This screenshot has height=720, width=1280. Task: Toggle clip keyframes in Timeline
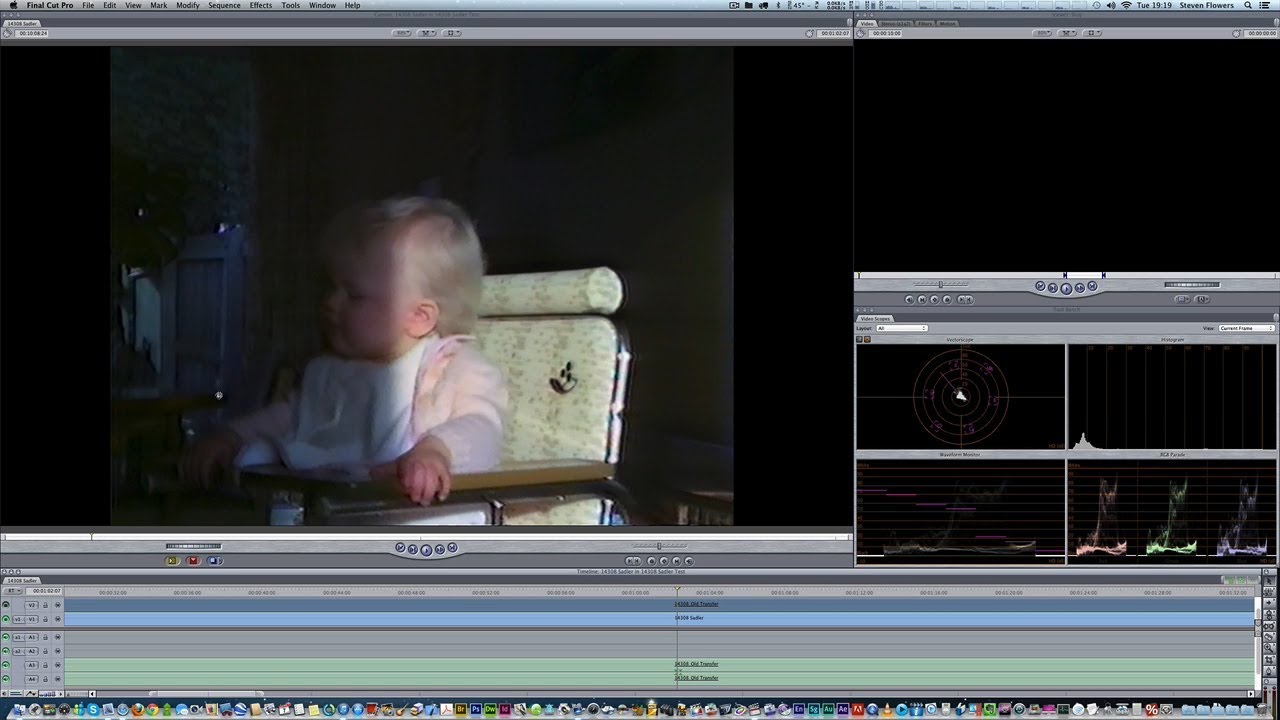click(x=15, y=693)
